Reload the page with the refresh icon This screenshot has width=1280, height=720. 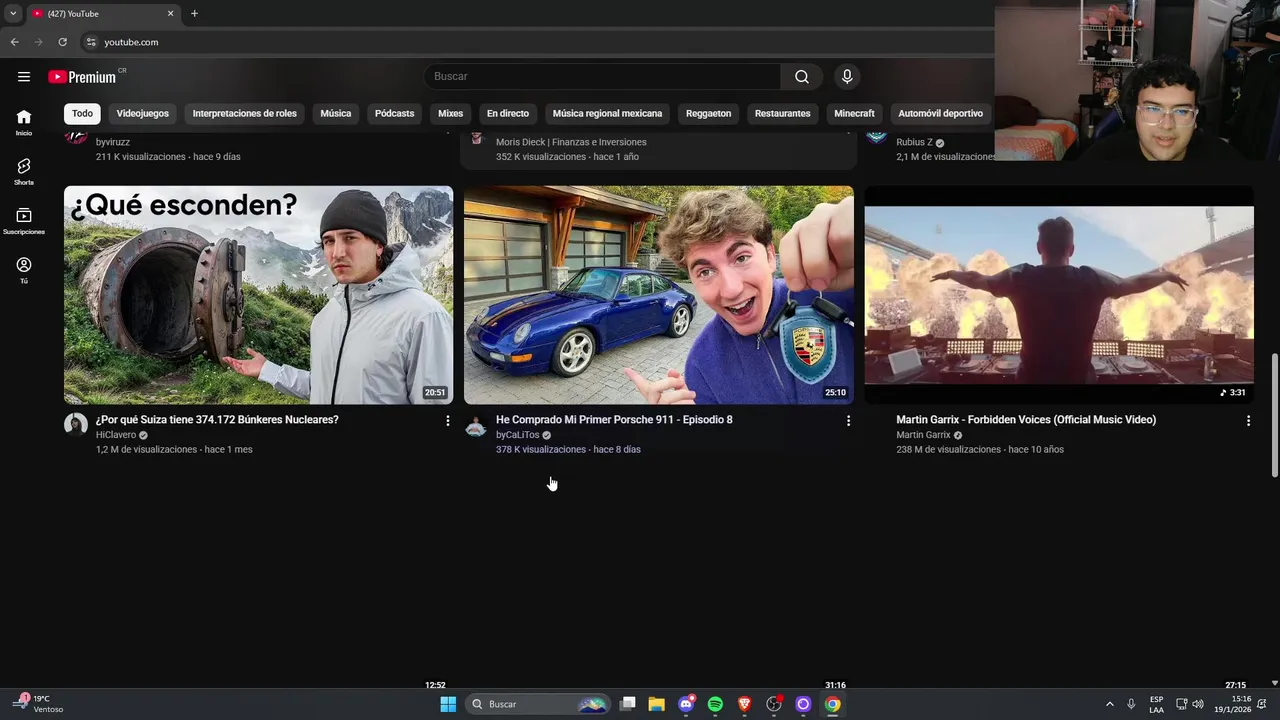coord(62,42)
